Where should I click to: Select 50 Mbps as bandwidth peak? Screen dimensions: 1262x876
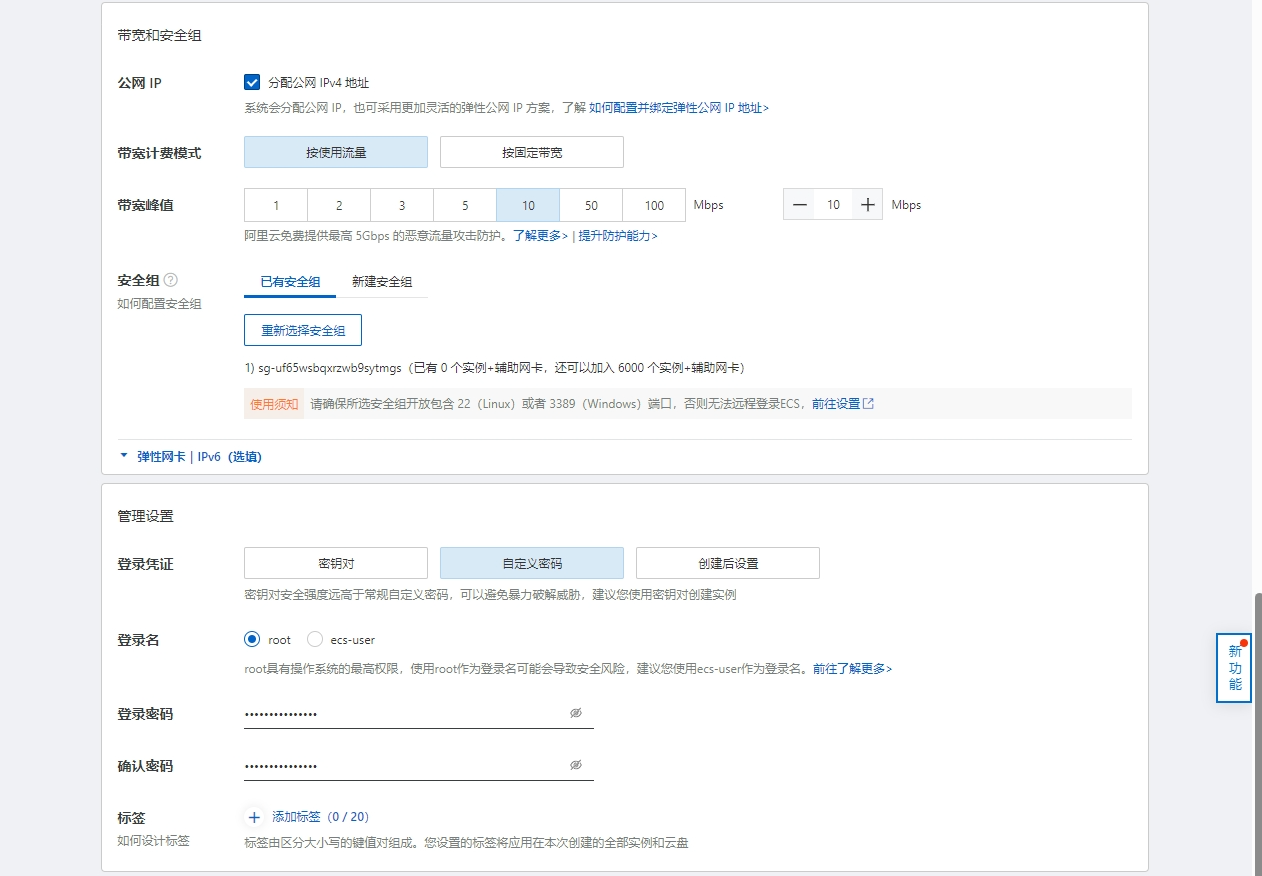(590, 204)
